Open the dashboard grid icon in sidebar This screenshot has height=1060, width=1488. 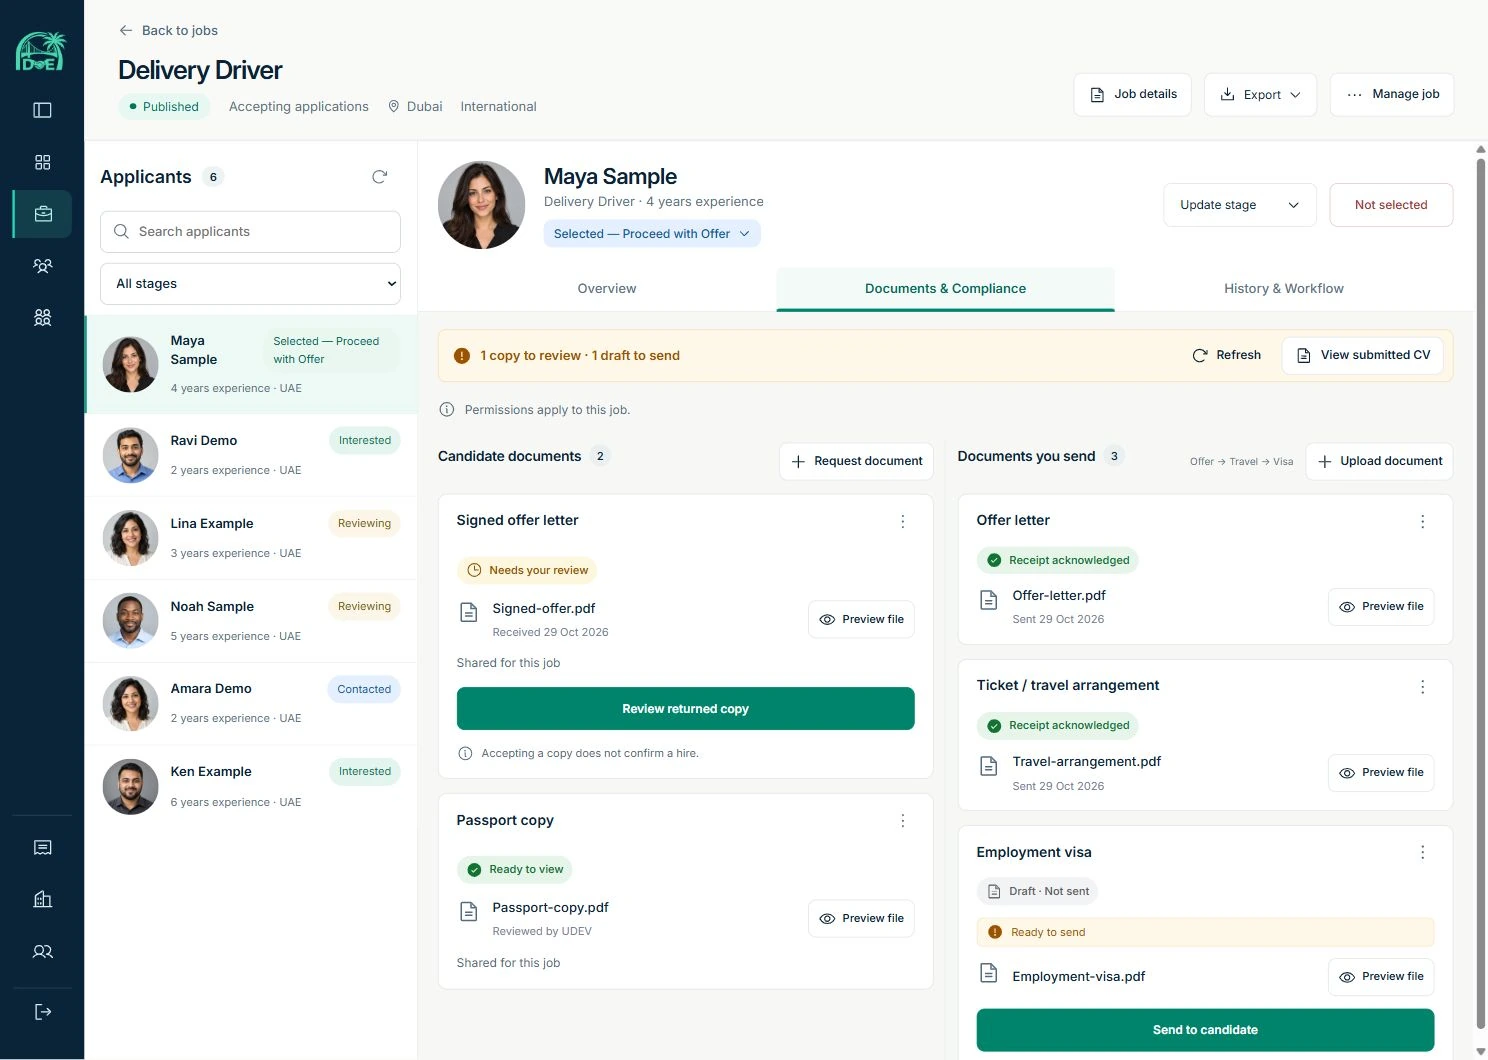point(42,162)
